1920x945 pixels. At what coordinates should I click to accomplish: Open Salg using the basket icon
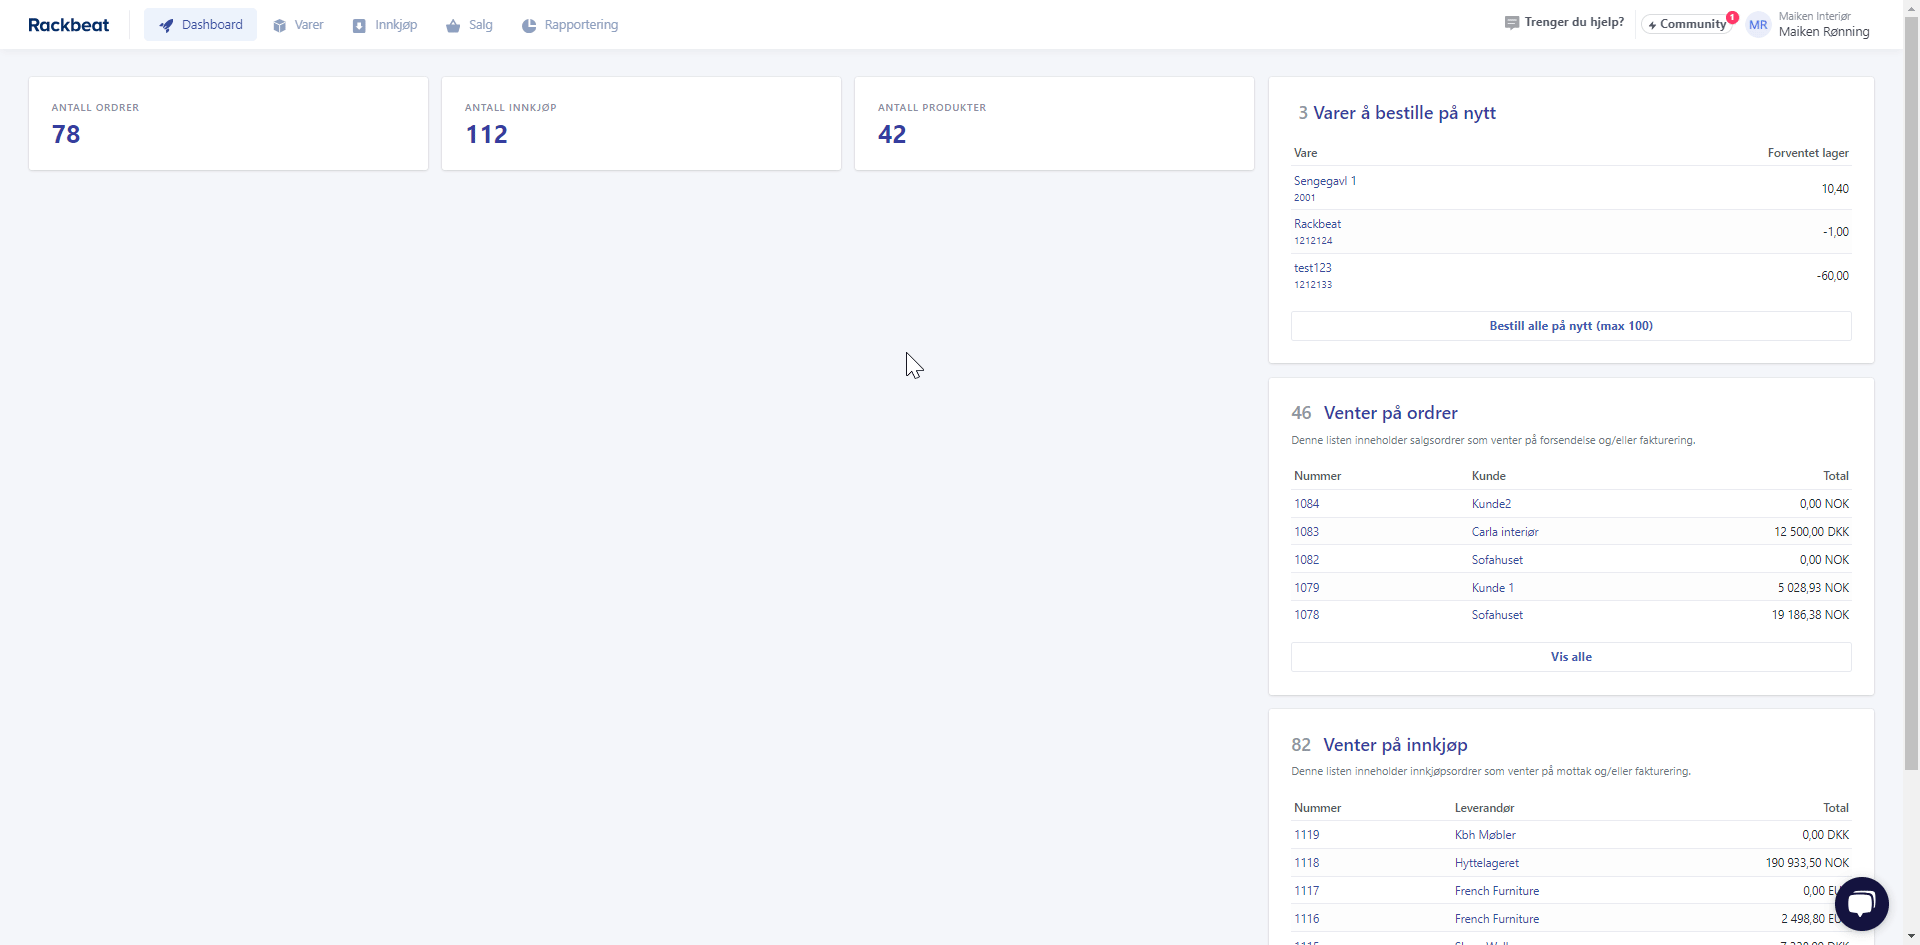click(453, 24)
